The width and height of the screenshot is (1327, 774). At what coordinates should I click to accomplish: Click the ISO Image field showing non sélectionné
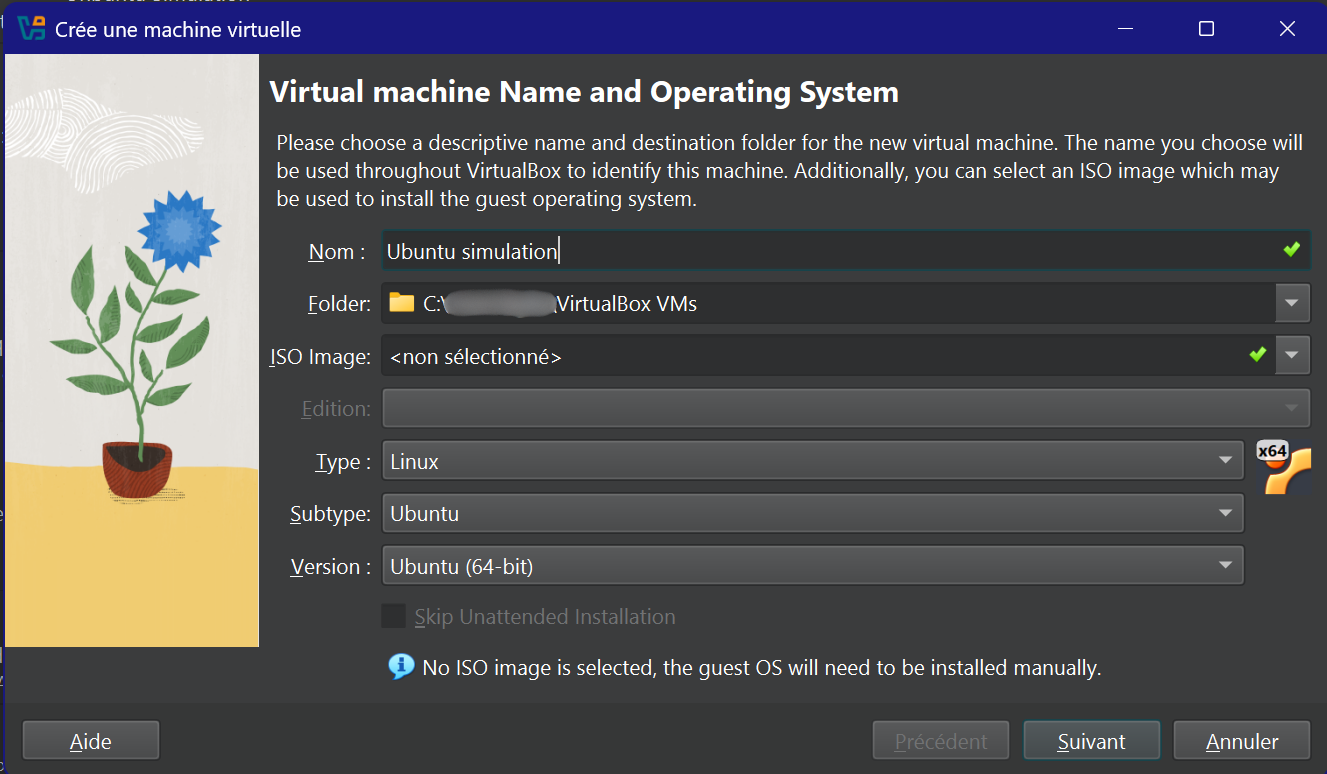(700, 355)
